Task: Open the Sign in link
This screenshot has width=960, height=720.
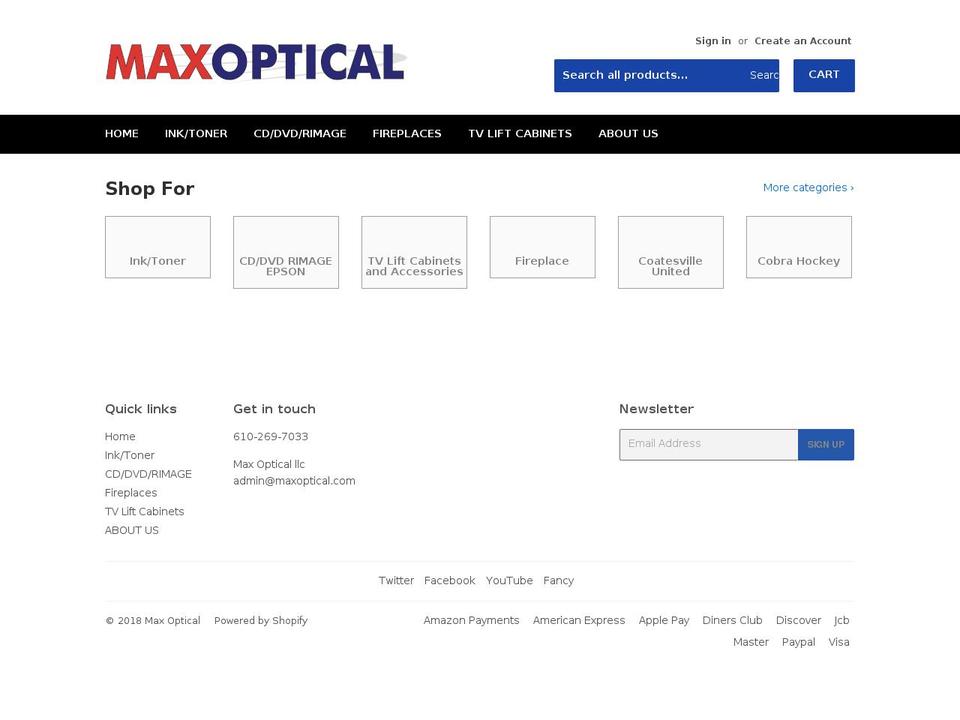Action: [713, 41]
